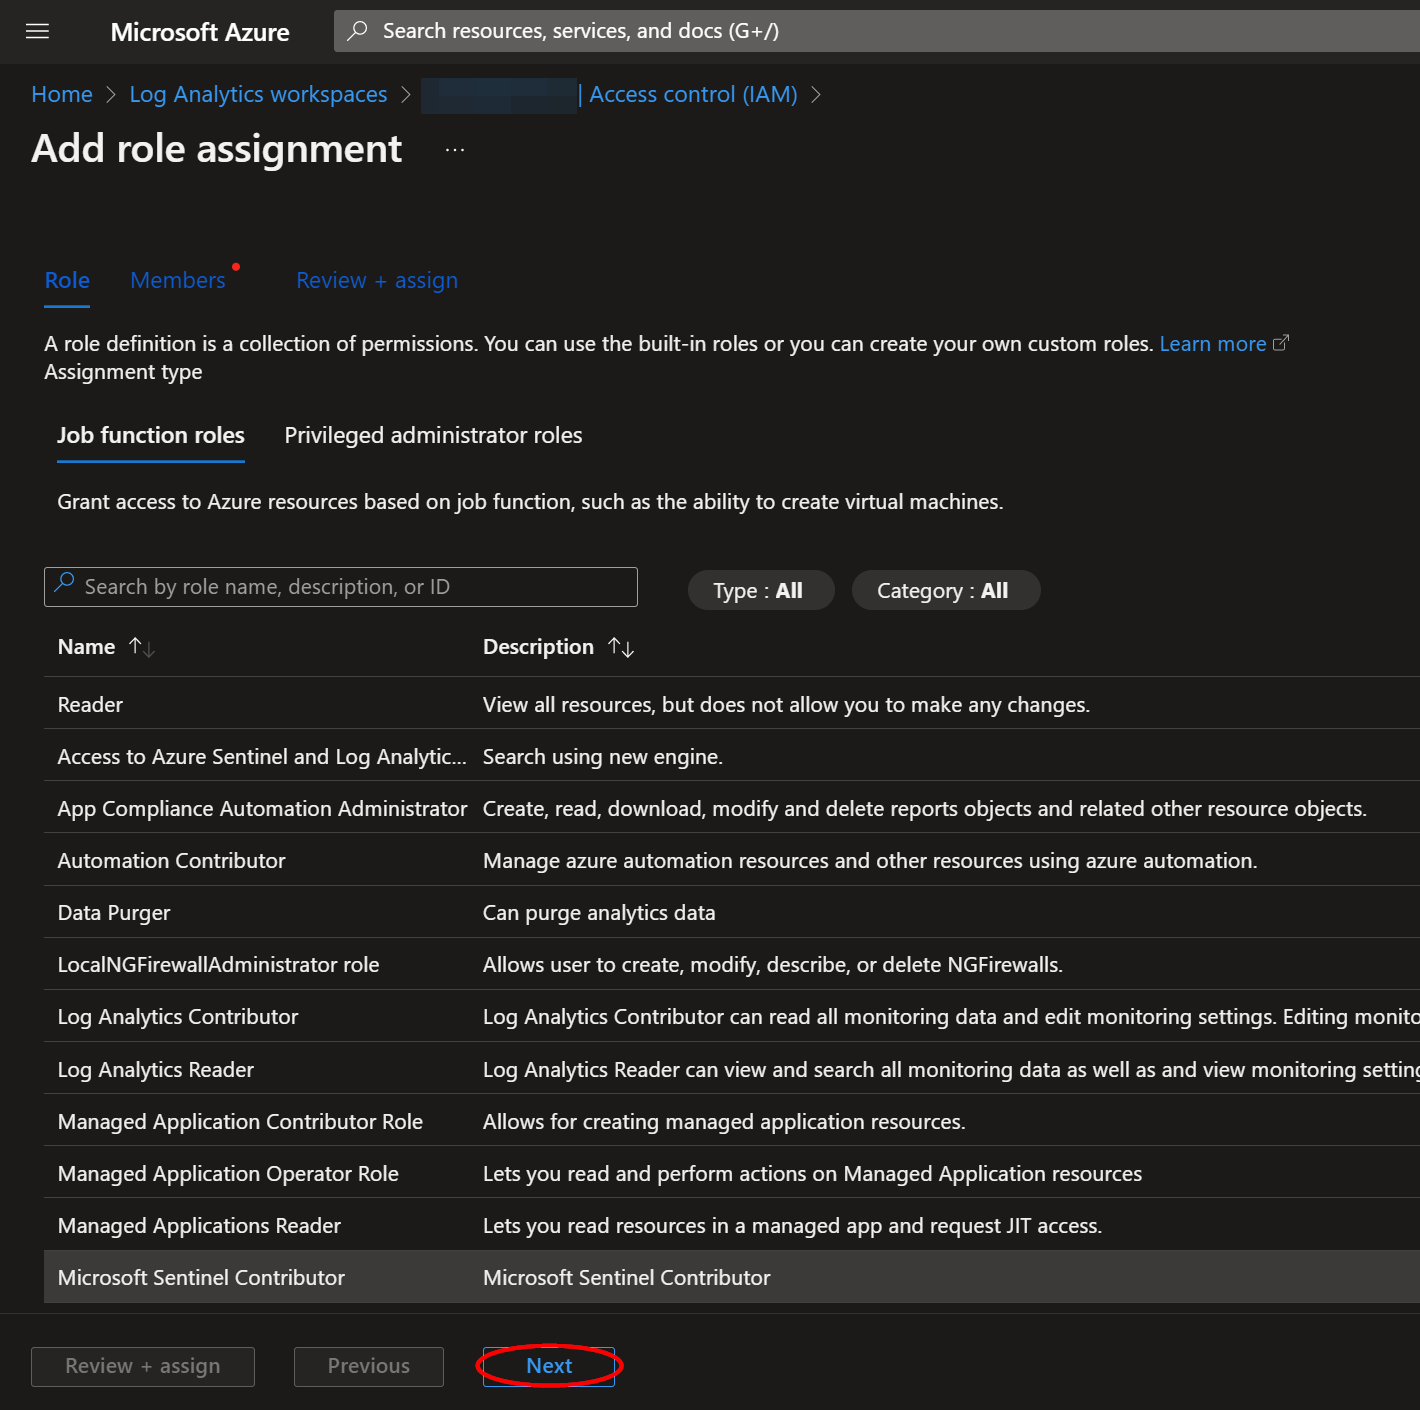Click 'Allows for creating managed application resources.' text
The image size is (1420, 1410).
tap(724, 1121)
